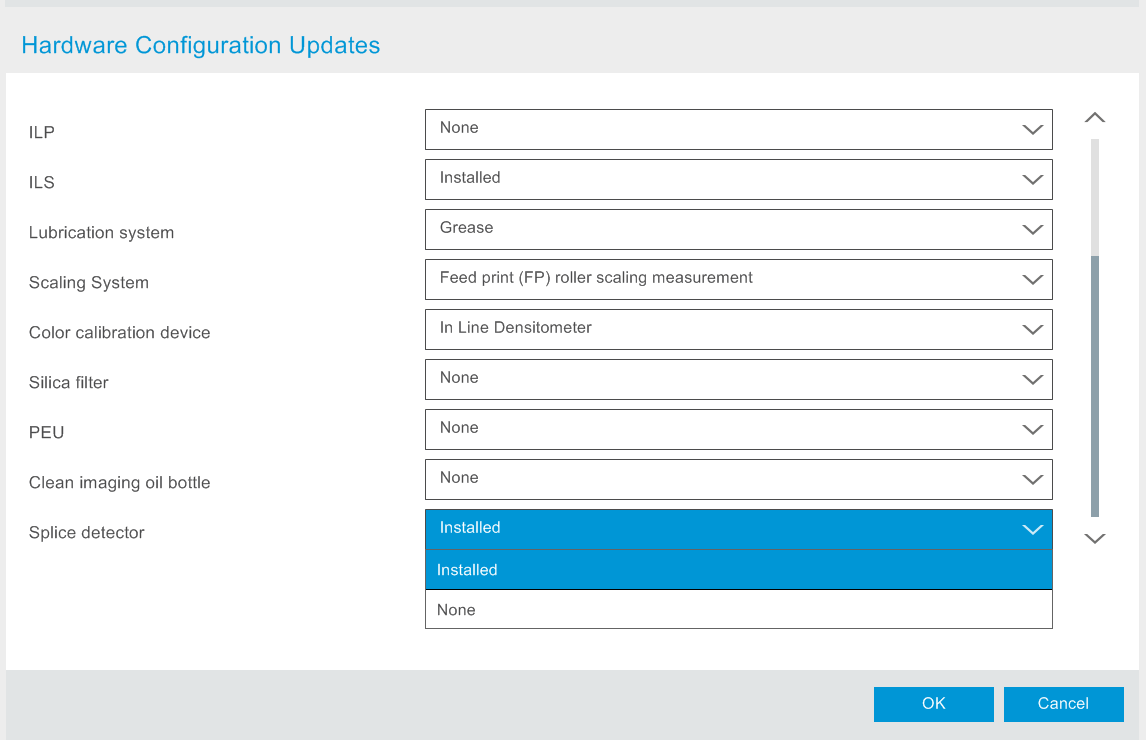Click the ILP dropdown chevron icon

[1032, 129]
